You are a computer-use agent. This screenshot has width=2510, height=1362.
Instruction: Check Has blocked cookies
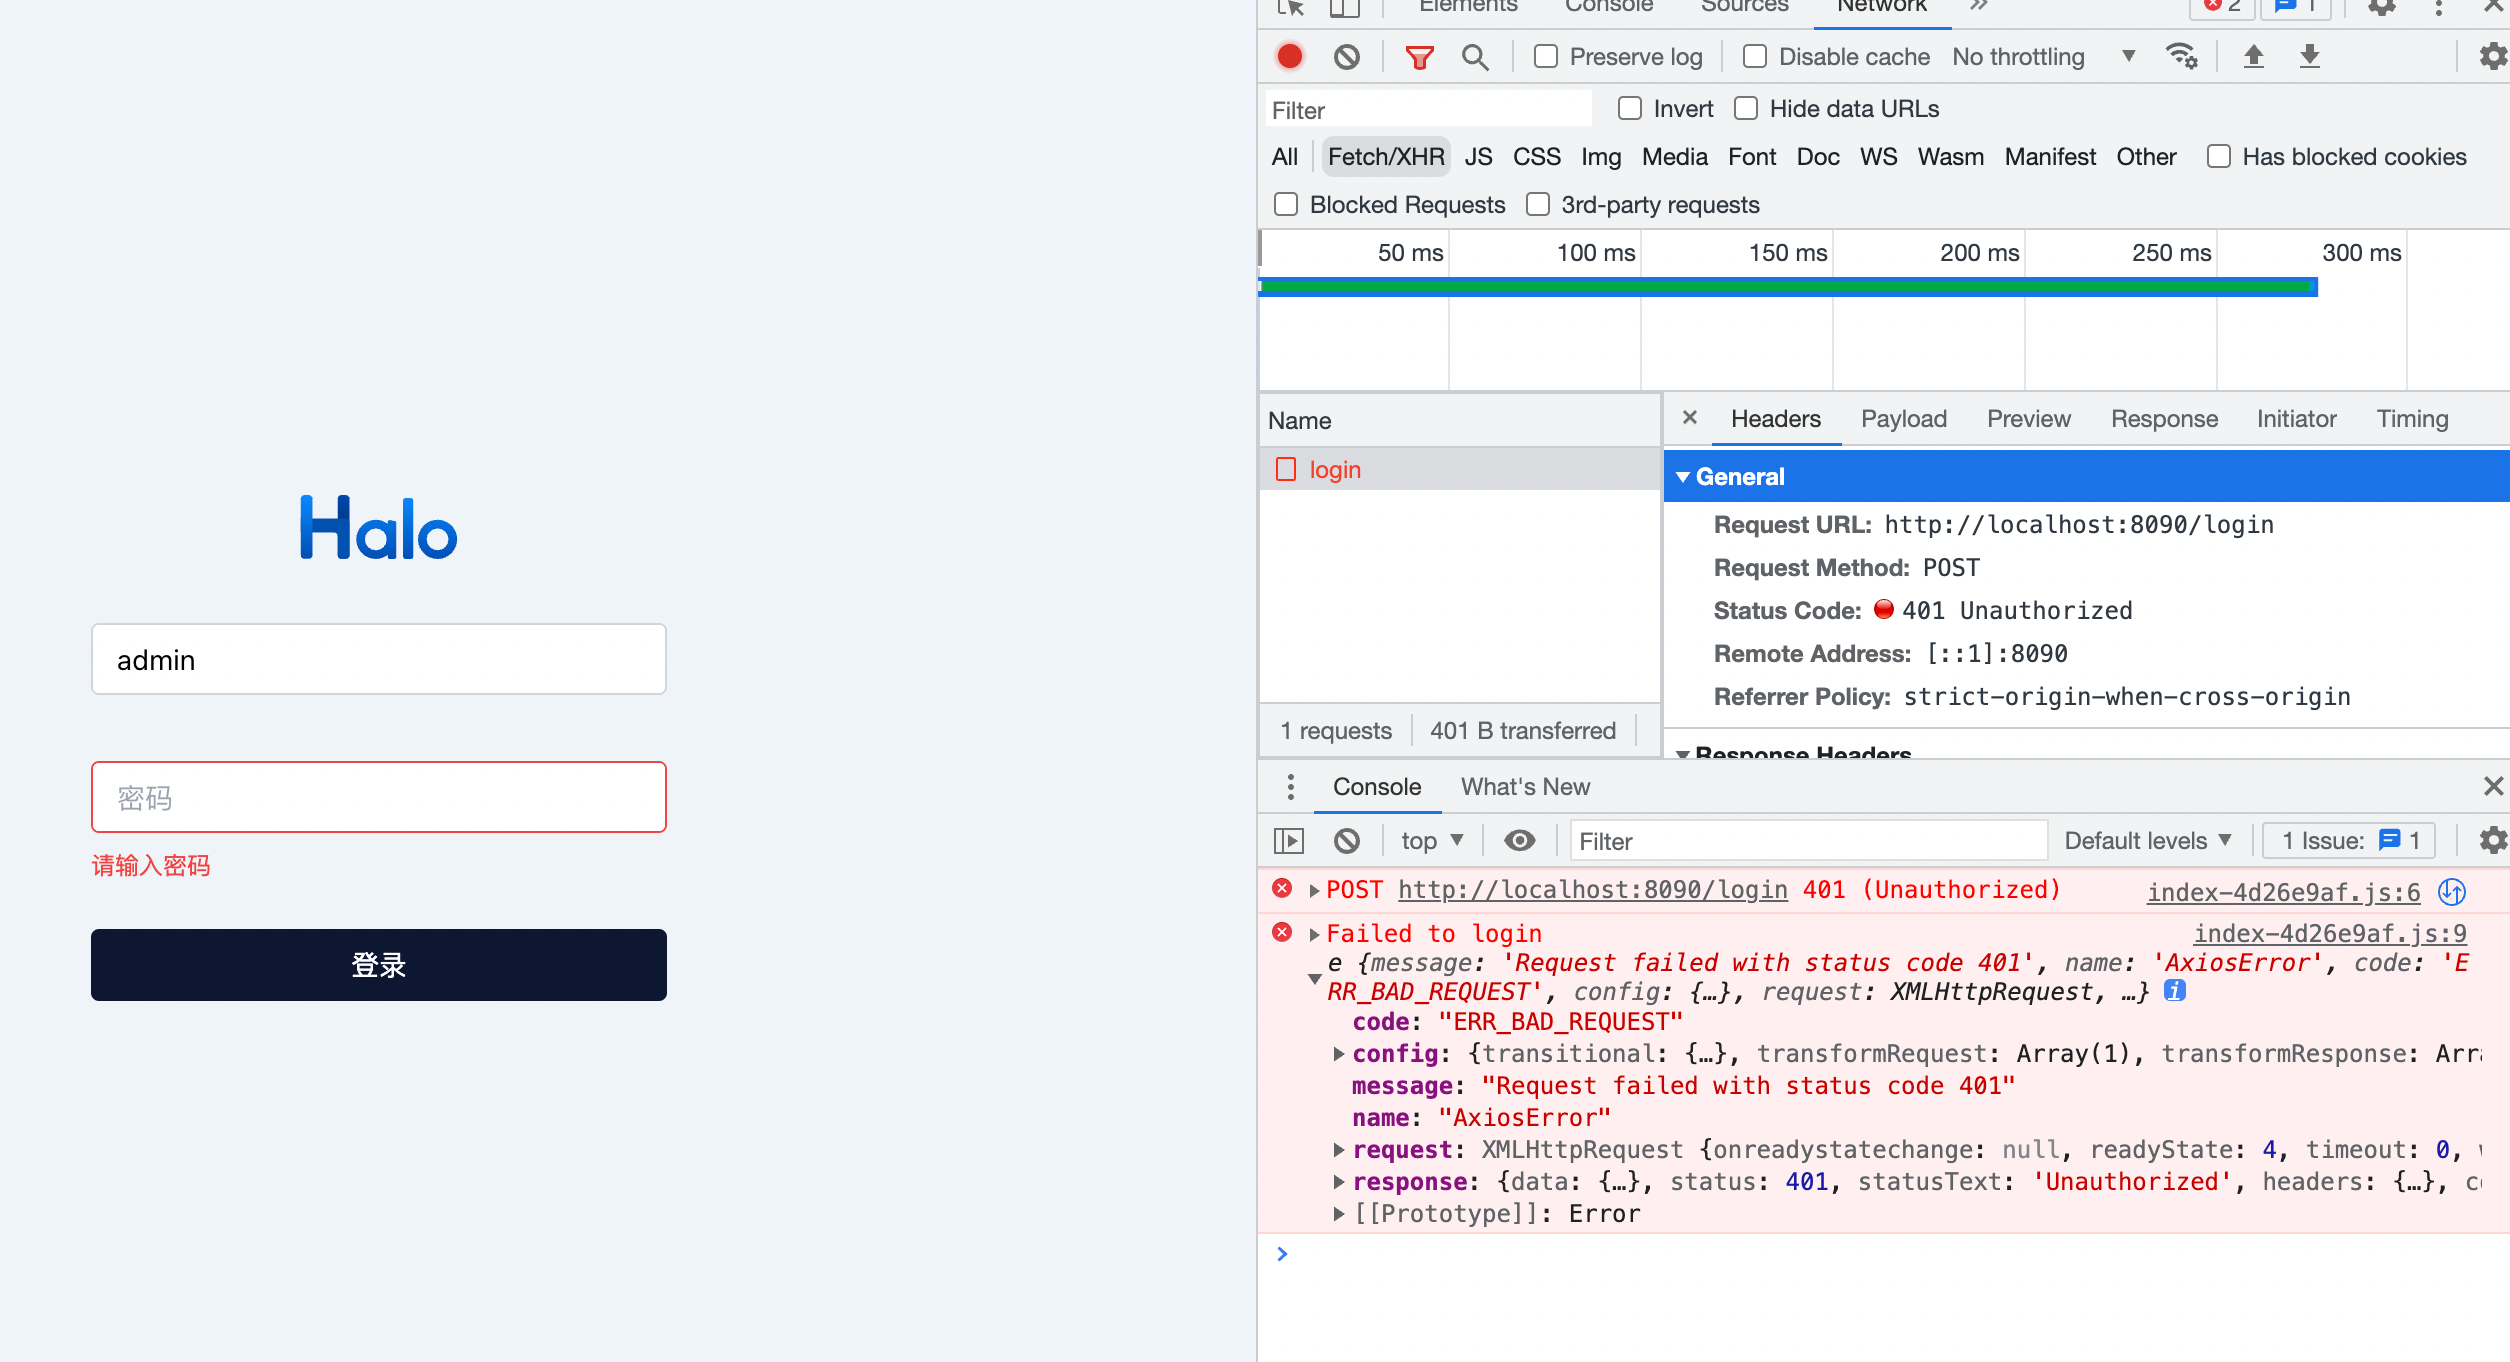(2219, 157)
